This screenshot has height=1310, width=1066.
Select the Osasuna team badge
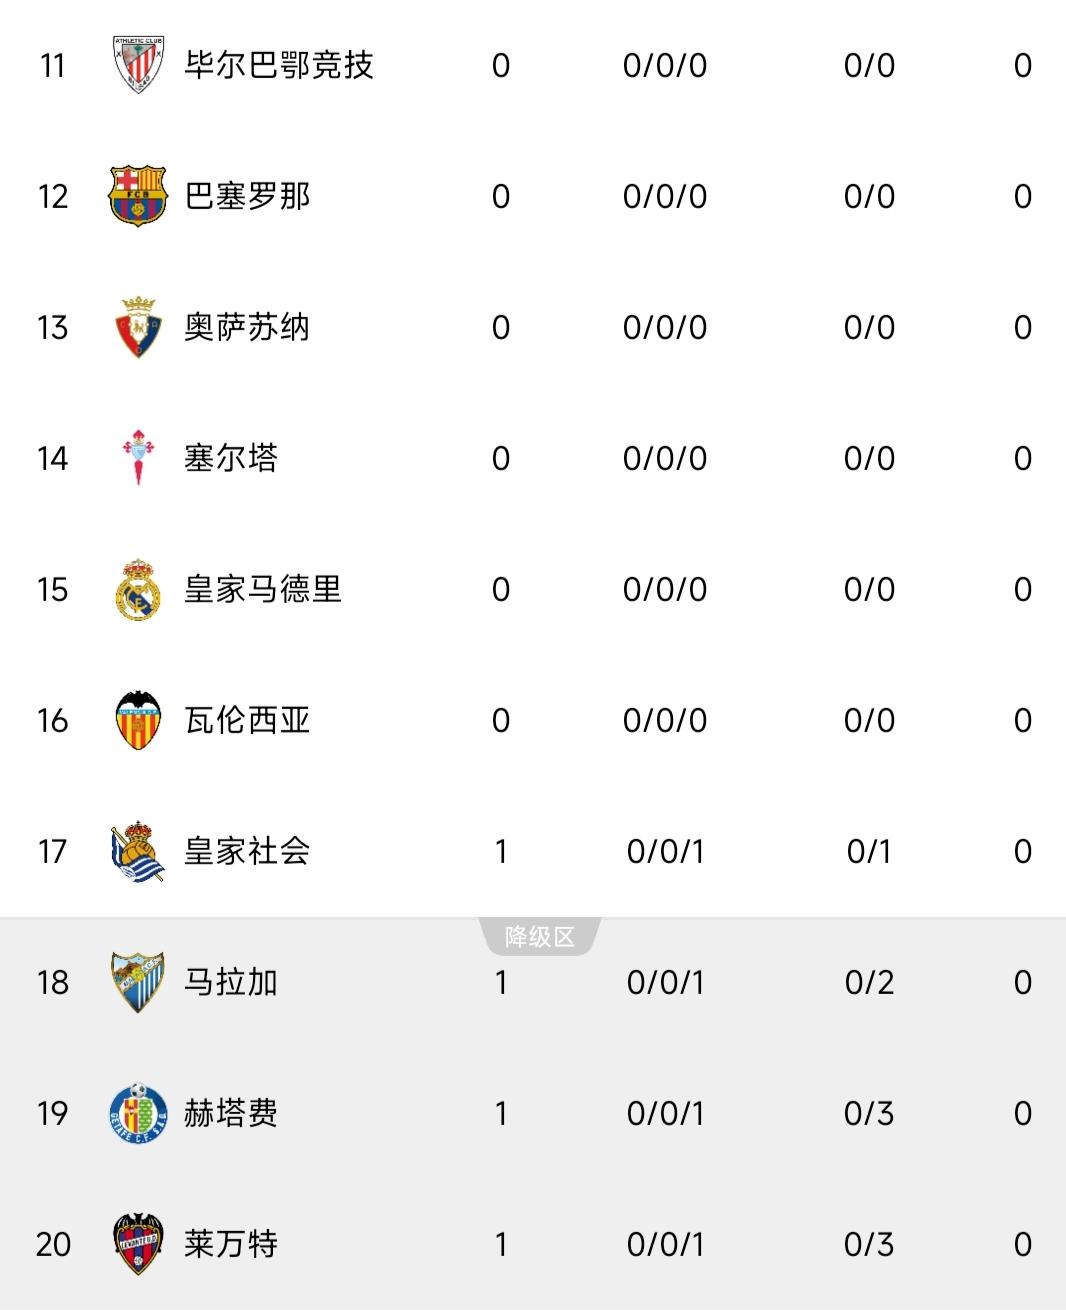coord(138,327)
